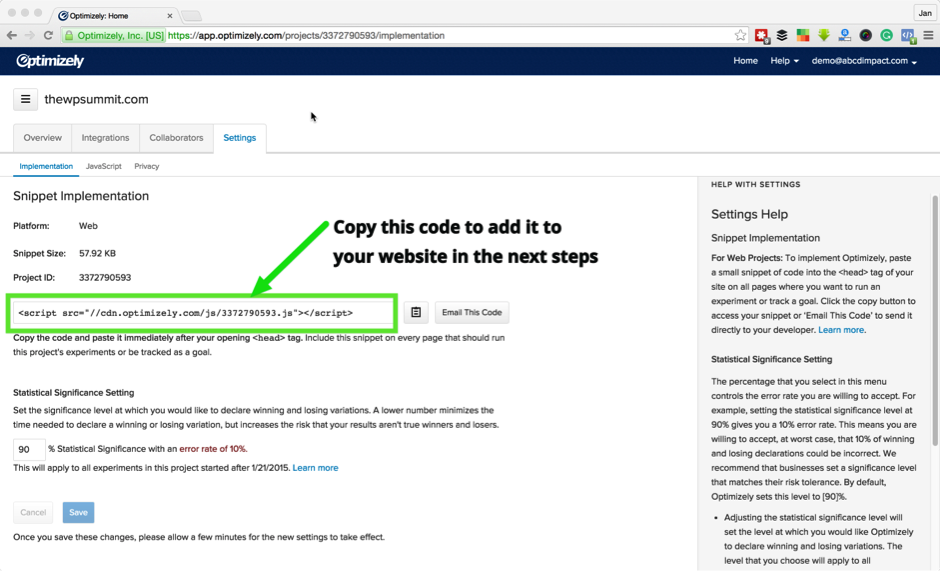Click the snippet script code field
Screen dimensions: 941x571
point(203,313)
